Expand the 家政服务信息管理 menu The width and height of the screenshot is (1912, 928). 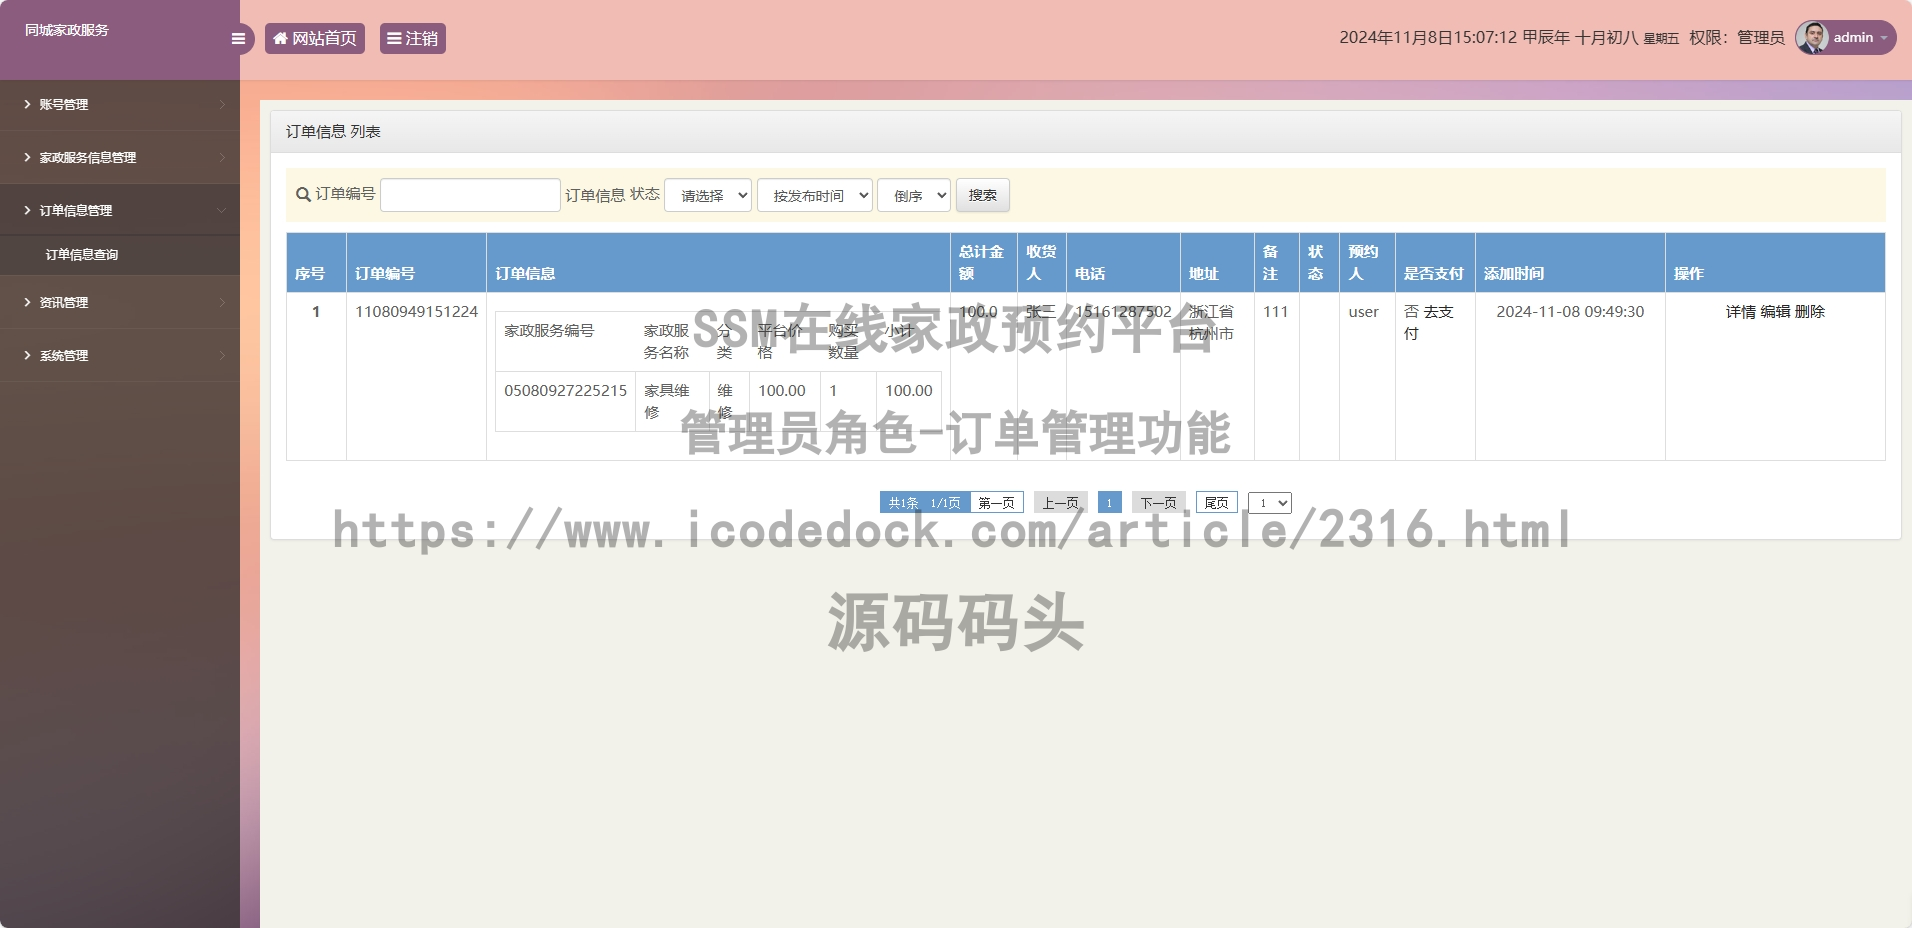pyautogui.click(x=120, y=157)
